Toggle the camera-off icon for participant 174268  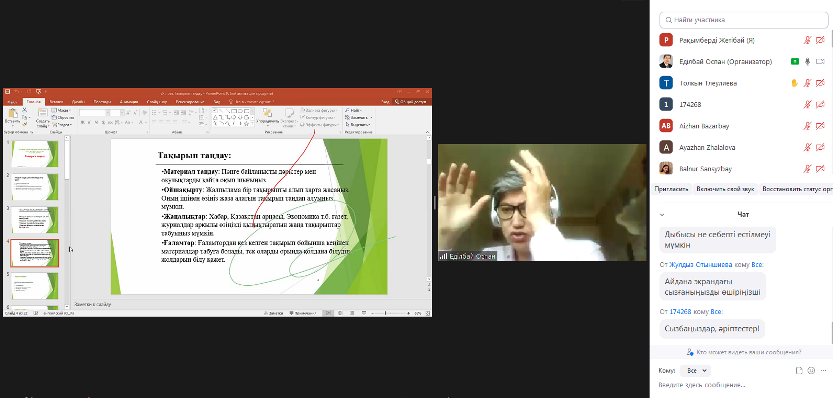click(x=820, y=104)
